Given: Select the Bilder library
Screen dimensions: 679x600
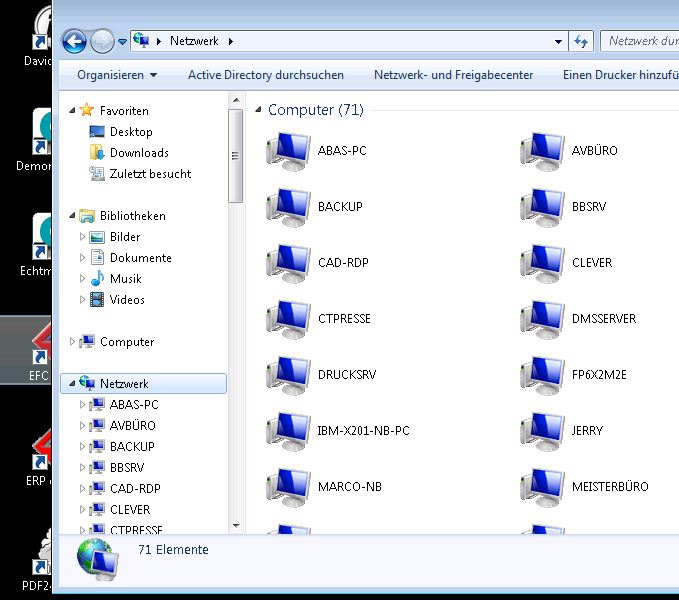Looking at the screenshot, I should [x=125, y=237].
